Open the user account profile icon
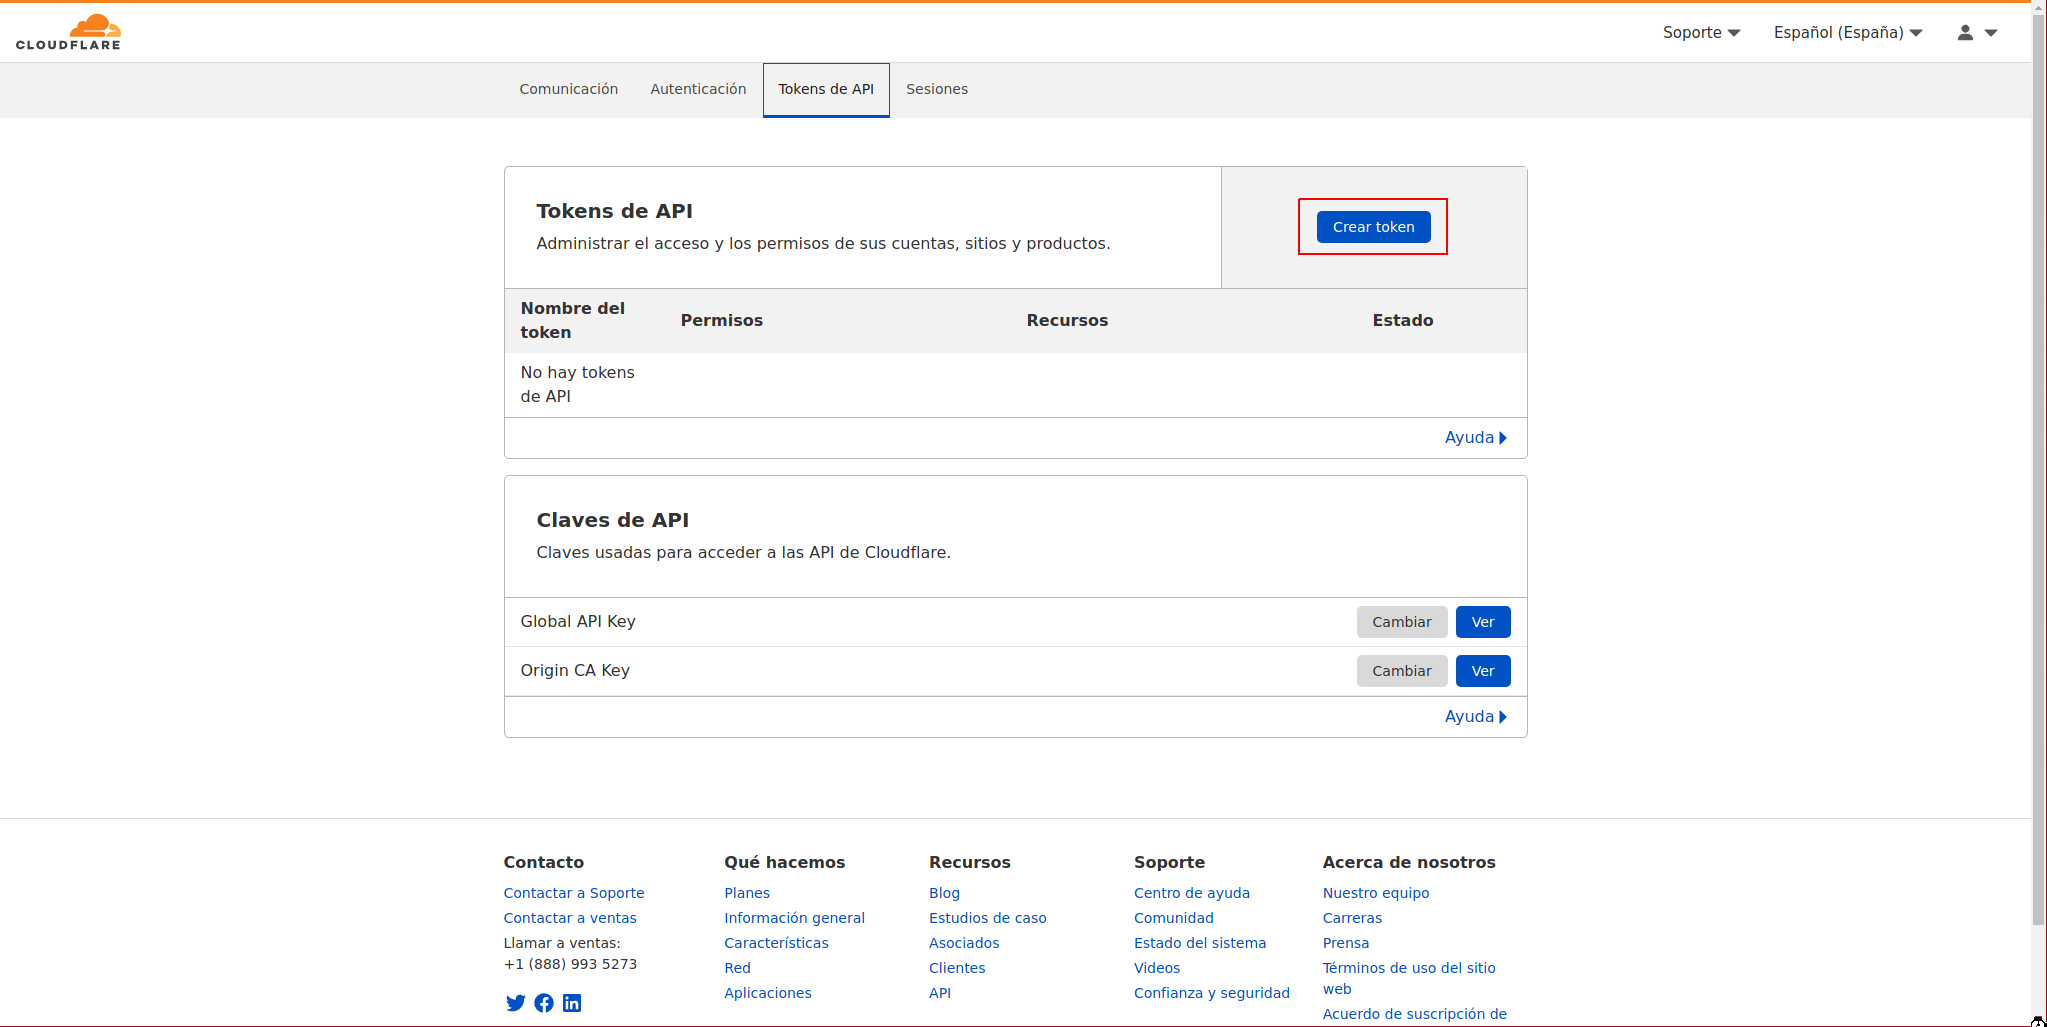 pyautogui.click(x=1965, y=33)
